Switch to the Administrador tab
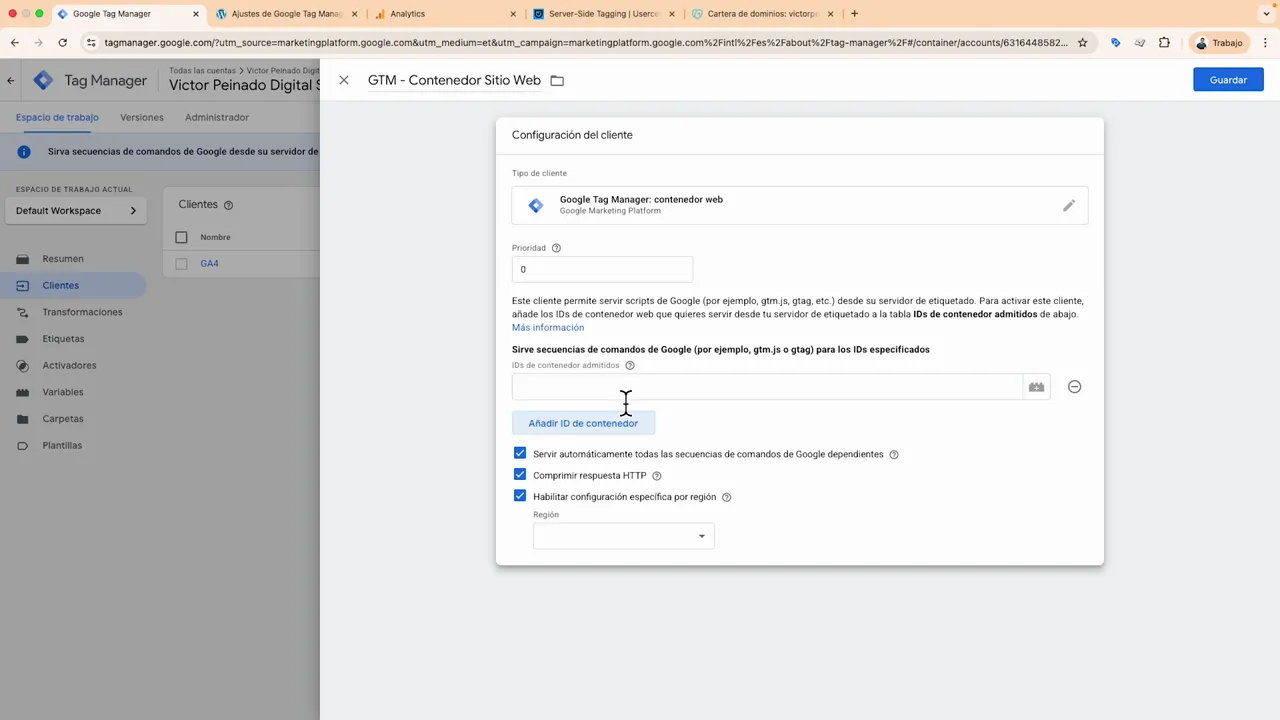1280x720 pixels. [216, 117]
